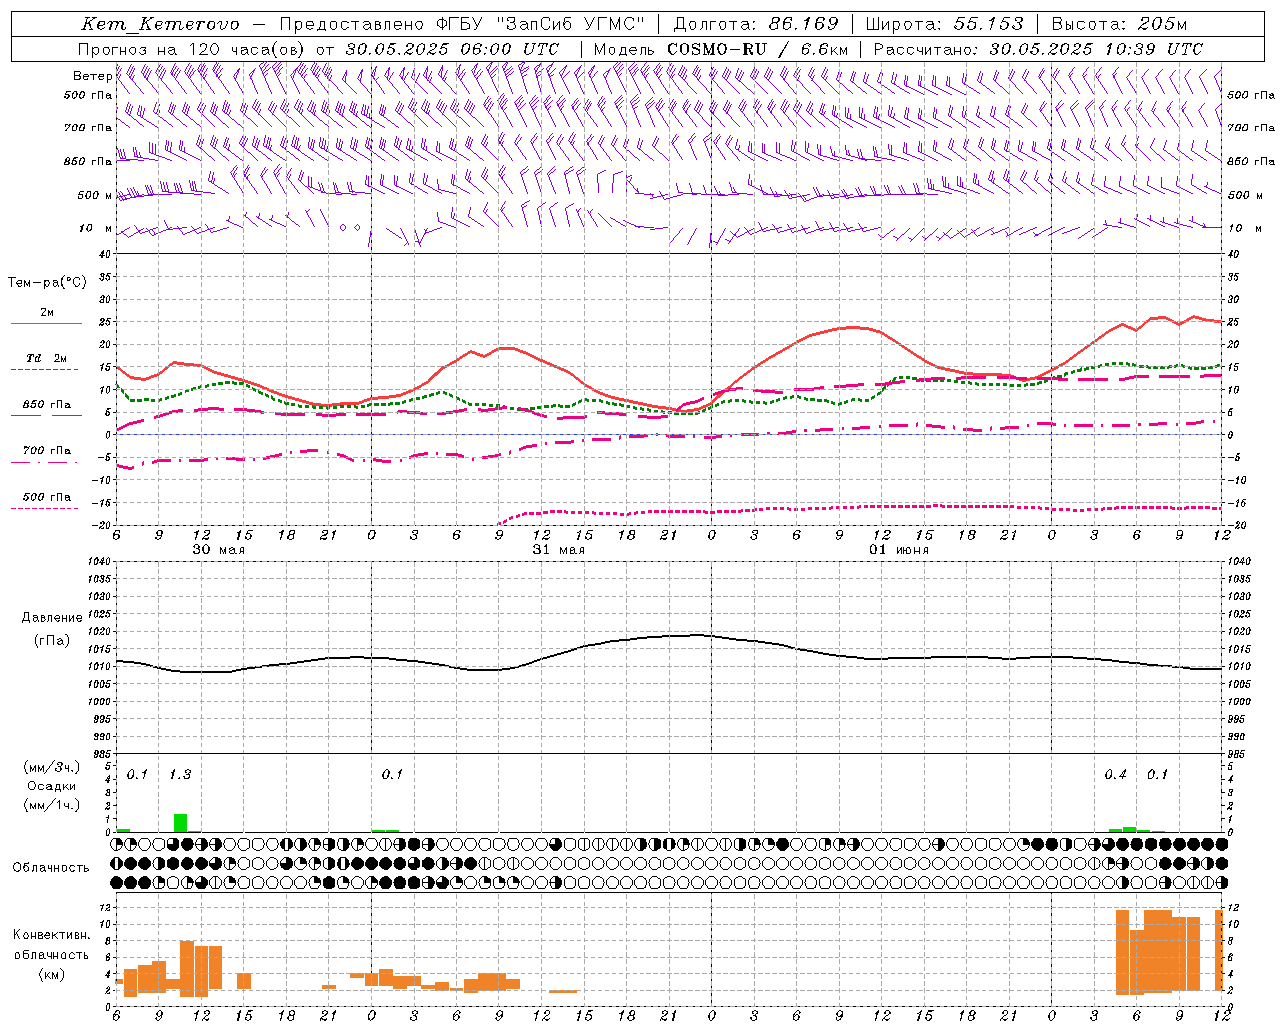Screen dimensions: 1280x1024
Task: Select the "(мм/1ч.)" unit label
Action: 51,805
